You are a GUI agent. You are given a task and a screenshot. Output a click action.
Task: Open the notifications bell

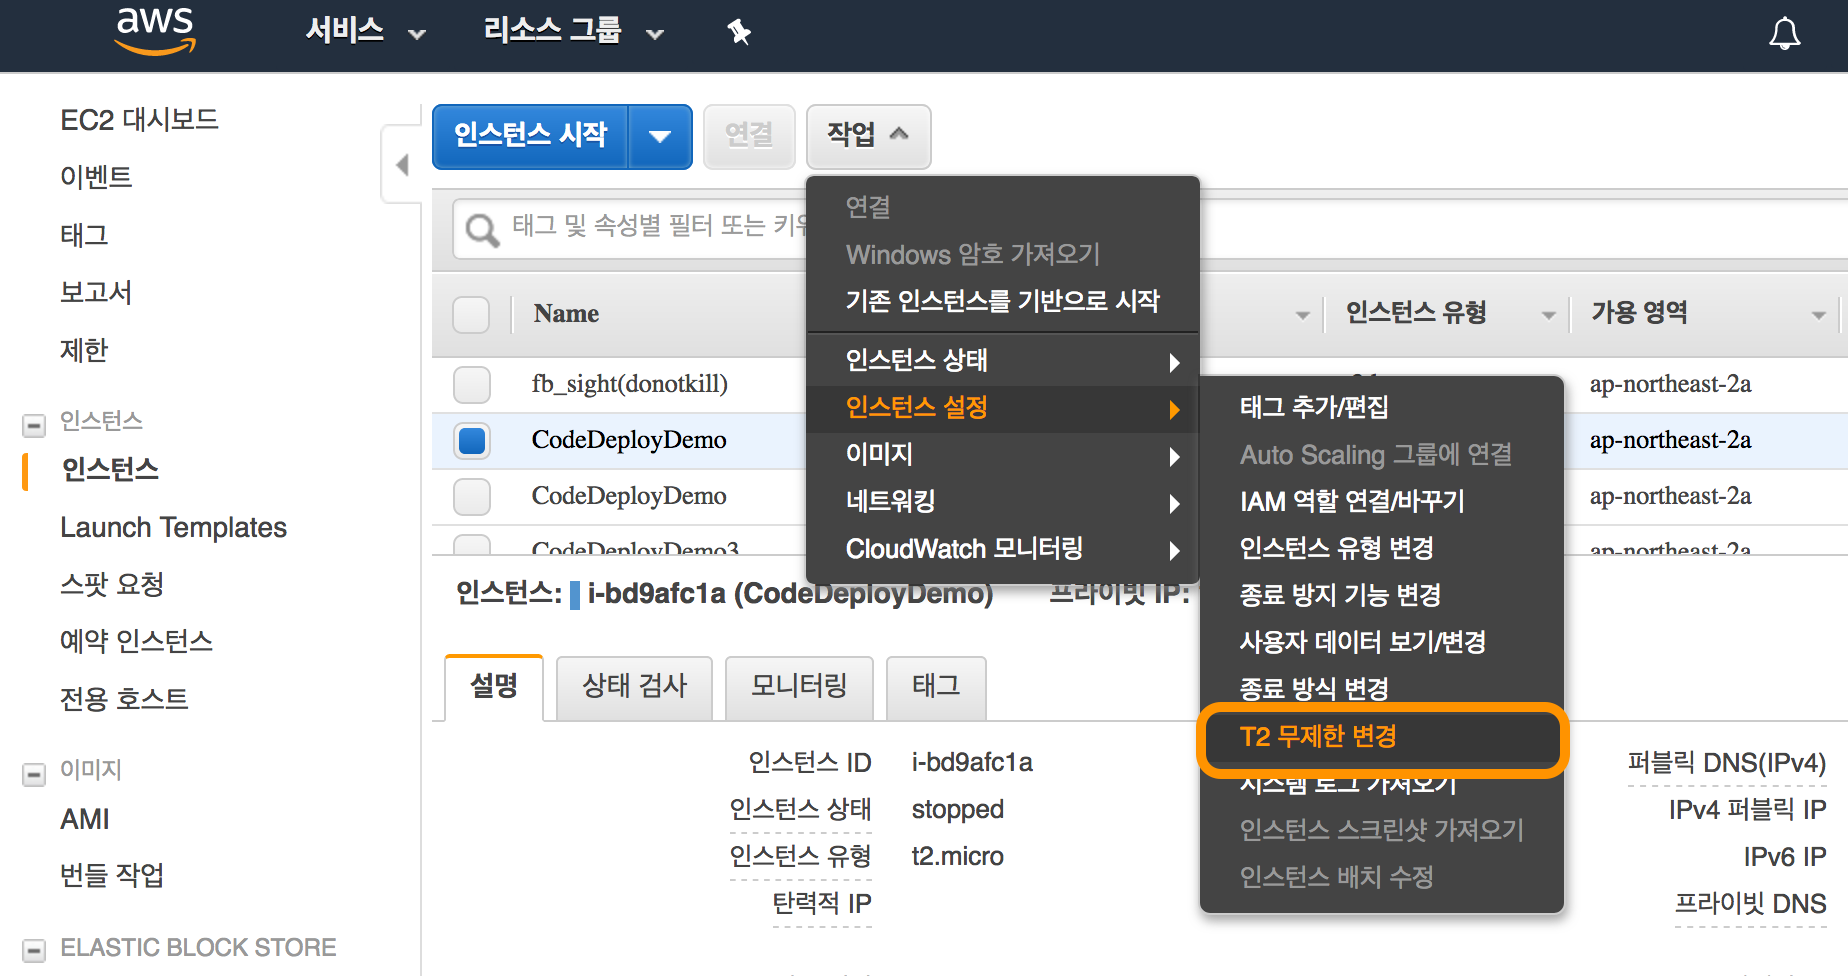[1785, 33]
